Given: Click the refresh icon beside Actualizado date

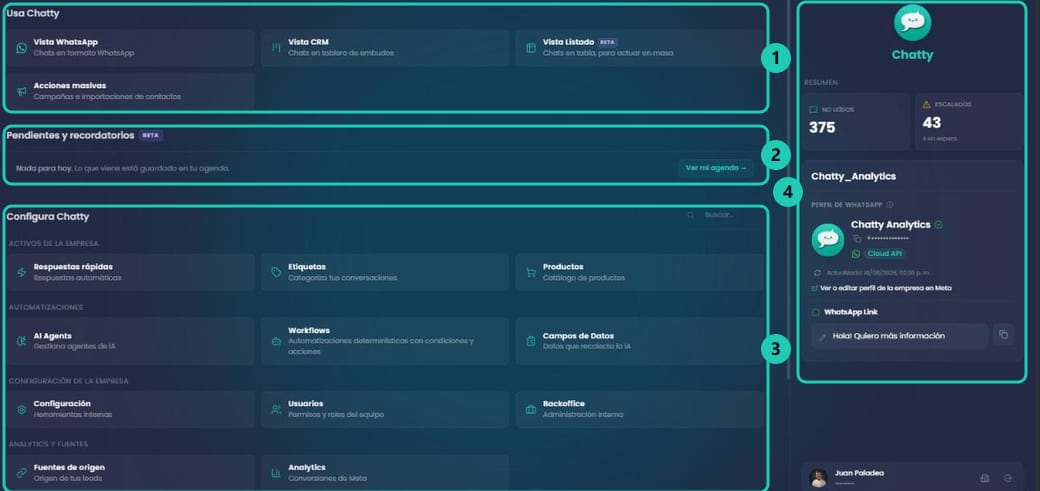Looking at the screenshot, I should 817,273.
